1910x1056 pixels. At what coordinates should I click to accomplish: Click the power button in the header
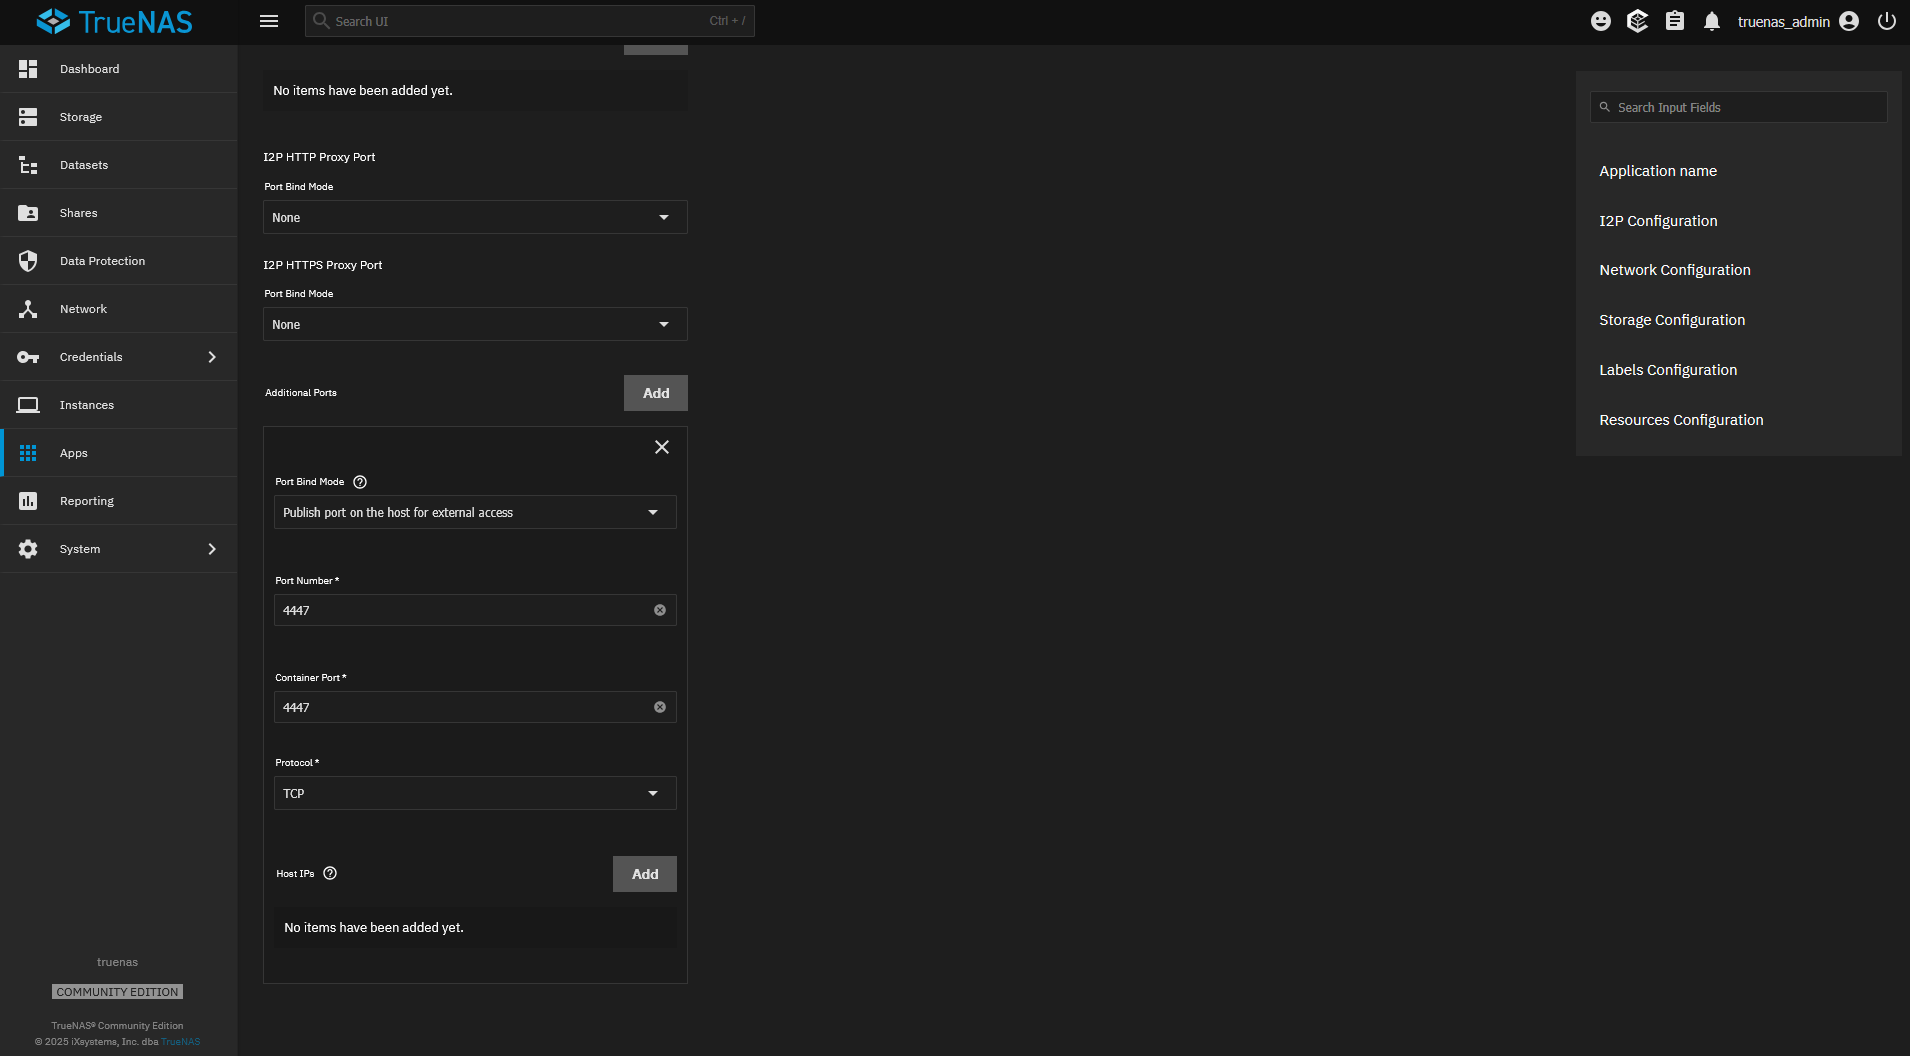pos(1886,20)
